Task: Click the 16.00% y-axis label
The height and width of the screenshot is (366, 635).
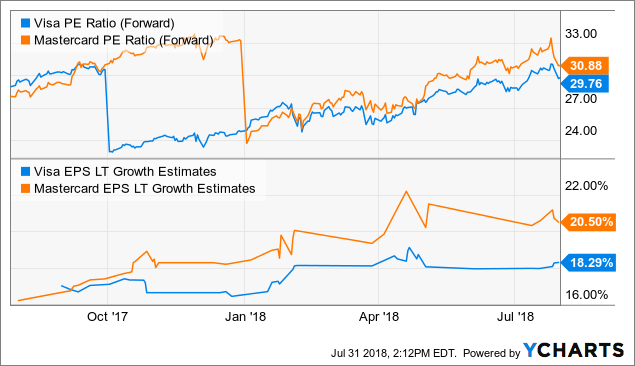Action: [586, 295]
